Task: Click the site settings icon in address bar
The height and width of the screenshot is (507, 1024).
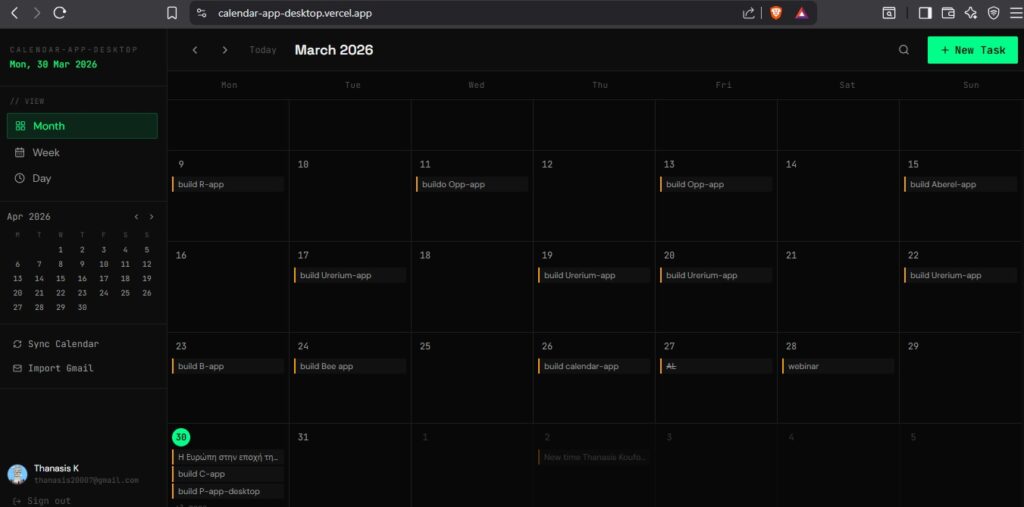Action: click(202, 13)
